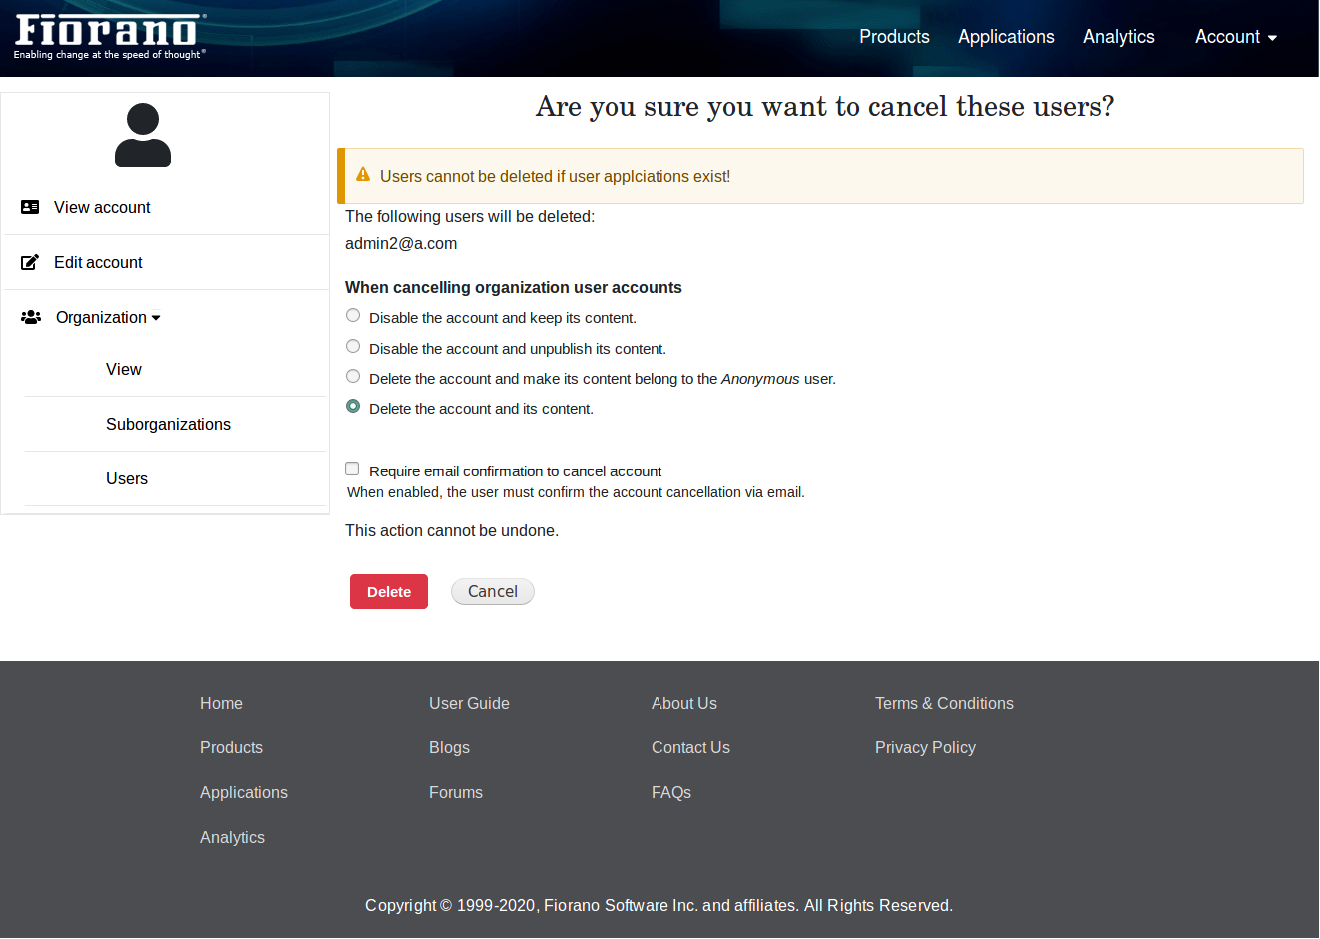The image size is (1320, 939).
Task: Enable 'Require email confirmation to cancel account'
Action: [x=352, y=469]
